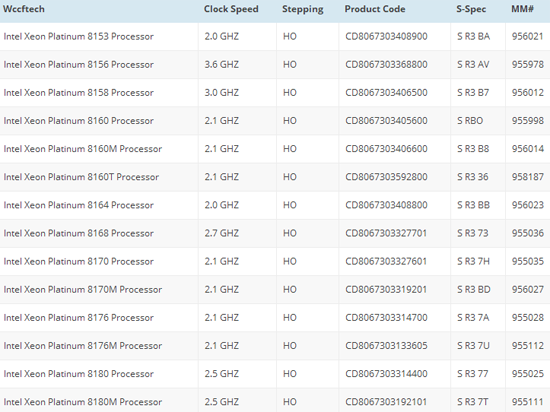Click the MM# column header
This screenshot has height=412, width=550.
click(522, 9)
